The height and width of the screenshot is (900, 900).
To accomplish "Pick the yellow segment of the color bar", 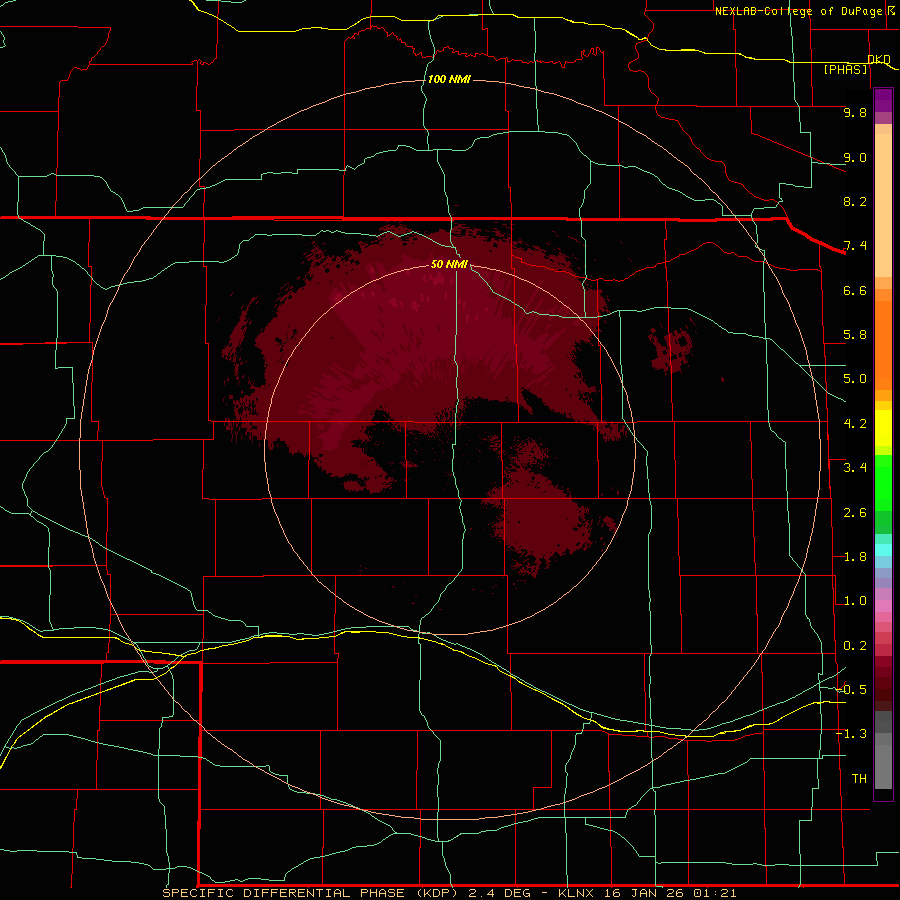I will point(883,428).
